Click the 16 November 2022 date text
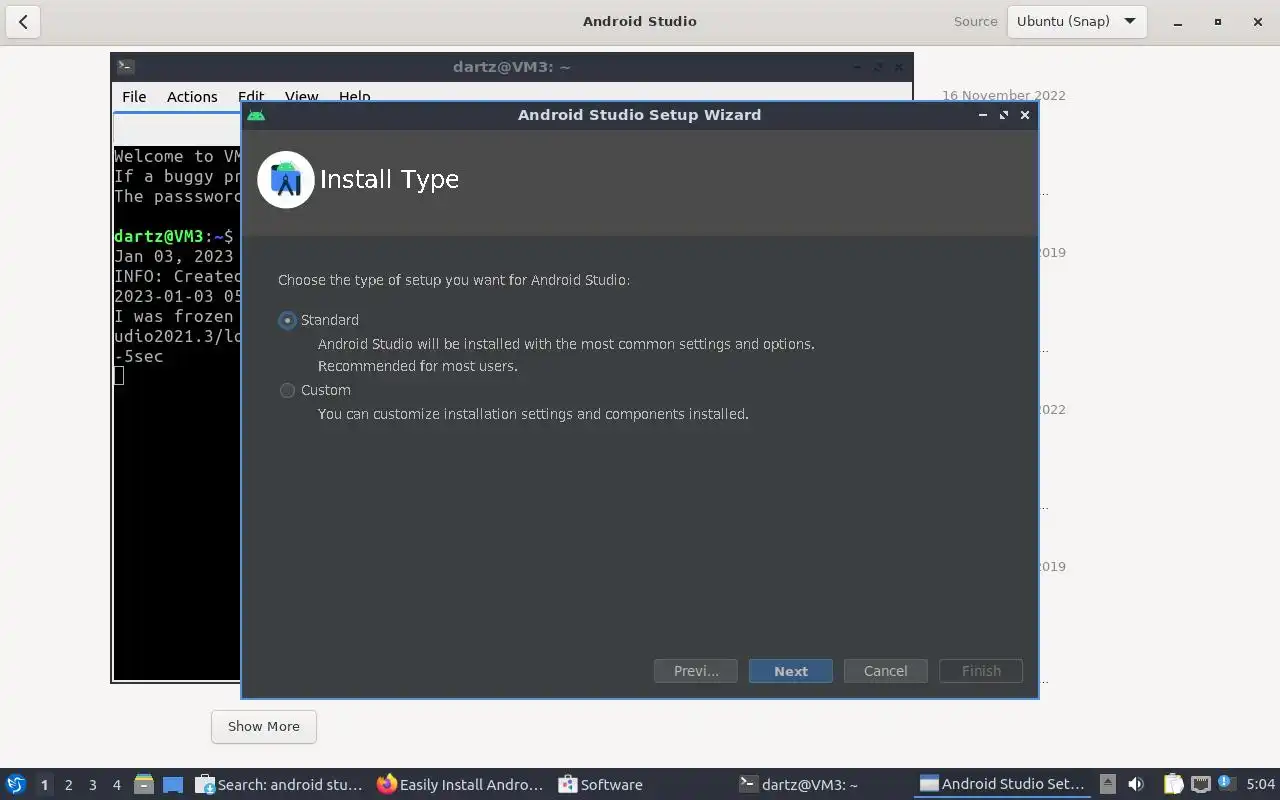The width and height of the screenshot is (1280, 800). 1003,96
